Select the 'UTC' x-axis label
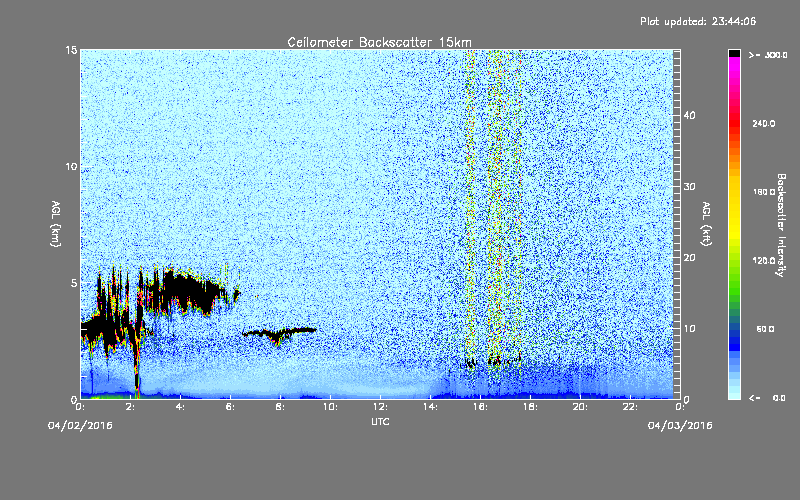 point(380,421)
